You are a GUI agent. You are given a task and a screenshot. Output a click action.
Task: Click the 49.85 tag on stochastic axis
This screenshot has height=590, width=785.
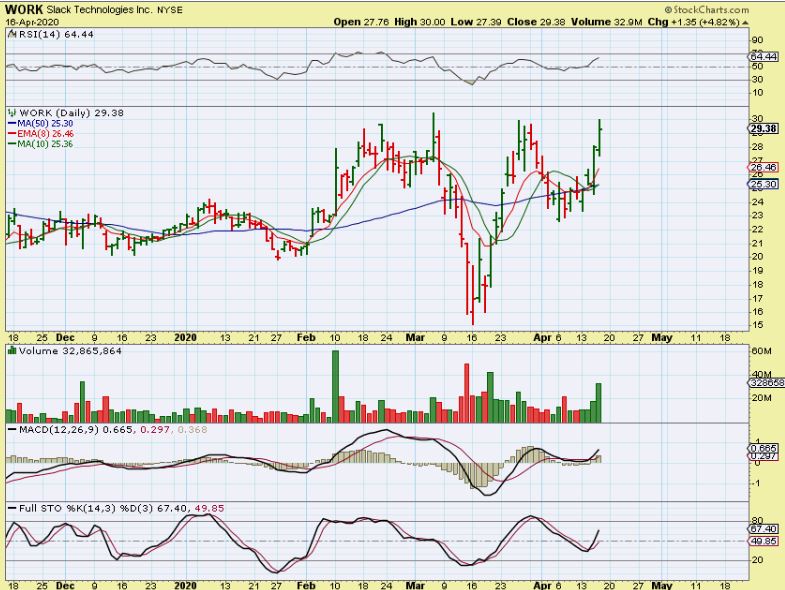pos(764,541)
